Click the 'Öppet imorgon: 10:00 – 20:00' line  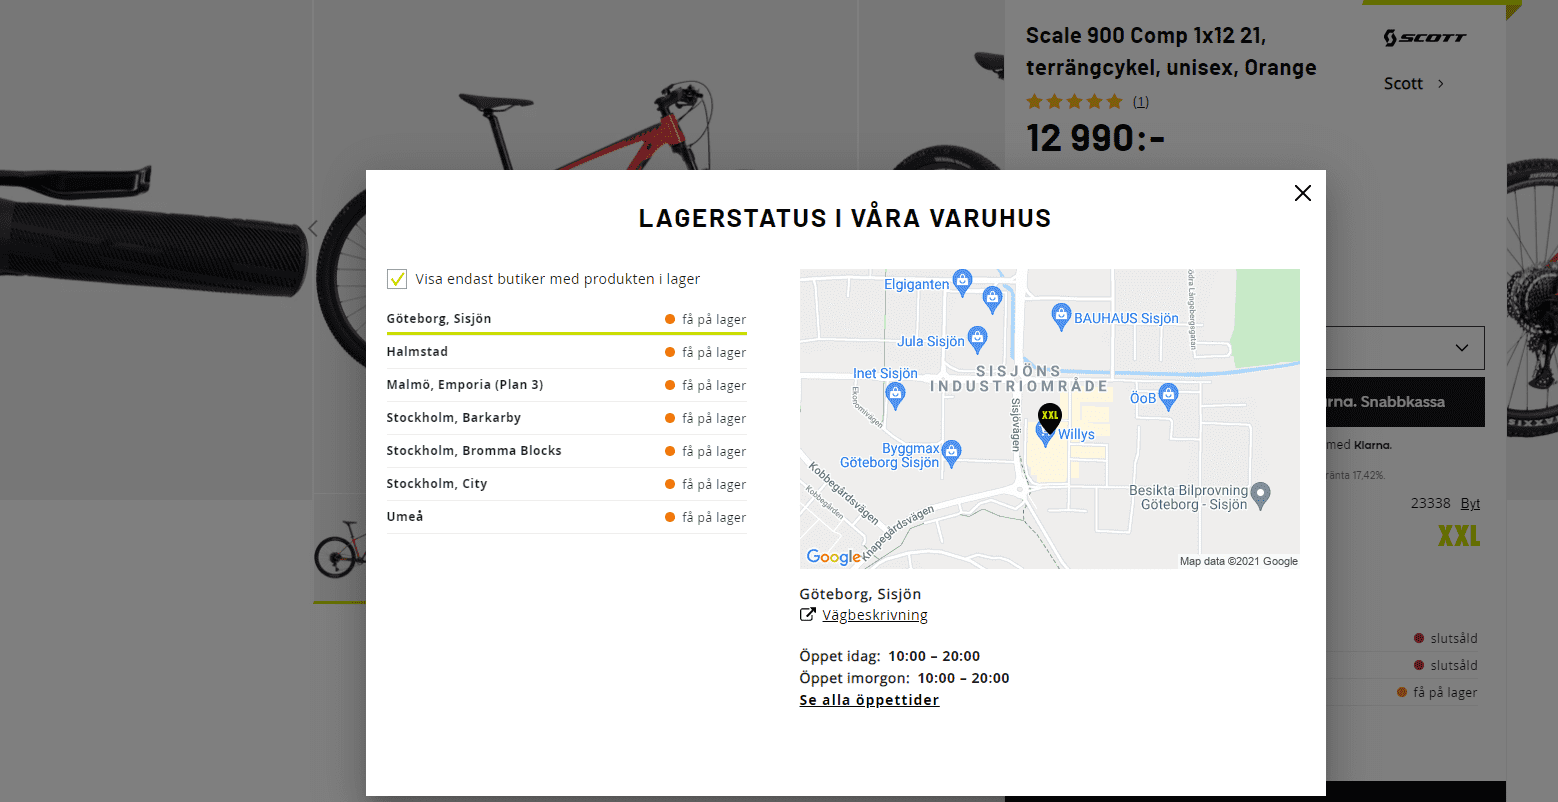[905, 678]
